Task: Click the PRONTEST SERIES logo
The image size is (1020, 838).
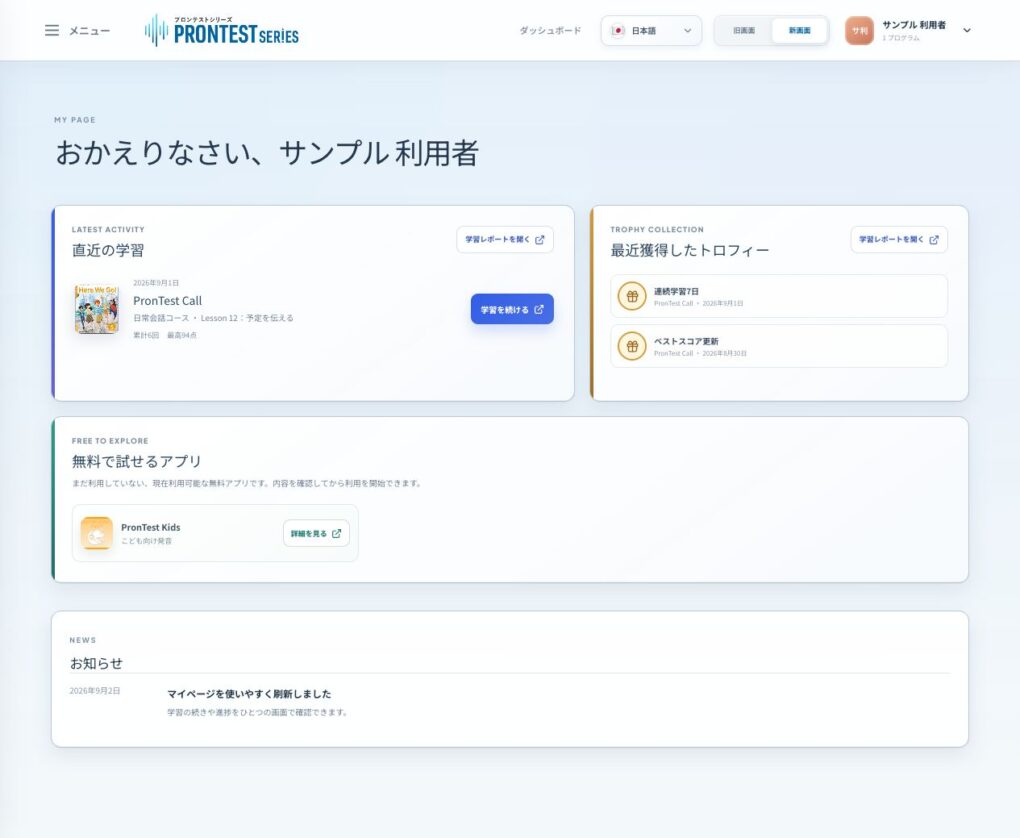Action: coord(221,31)
